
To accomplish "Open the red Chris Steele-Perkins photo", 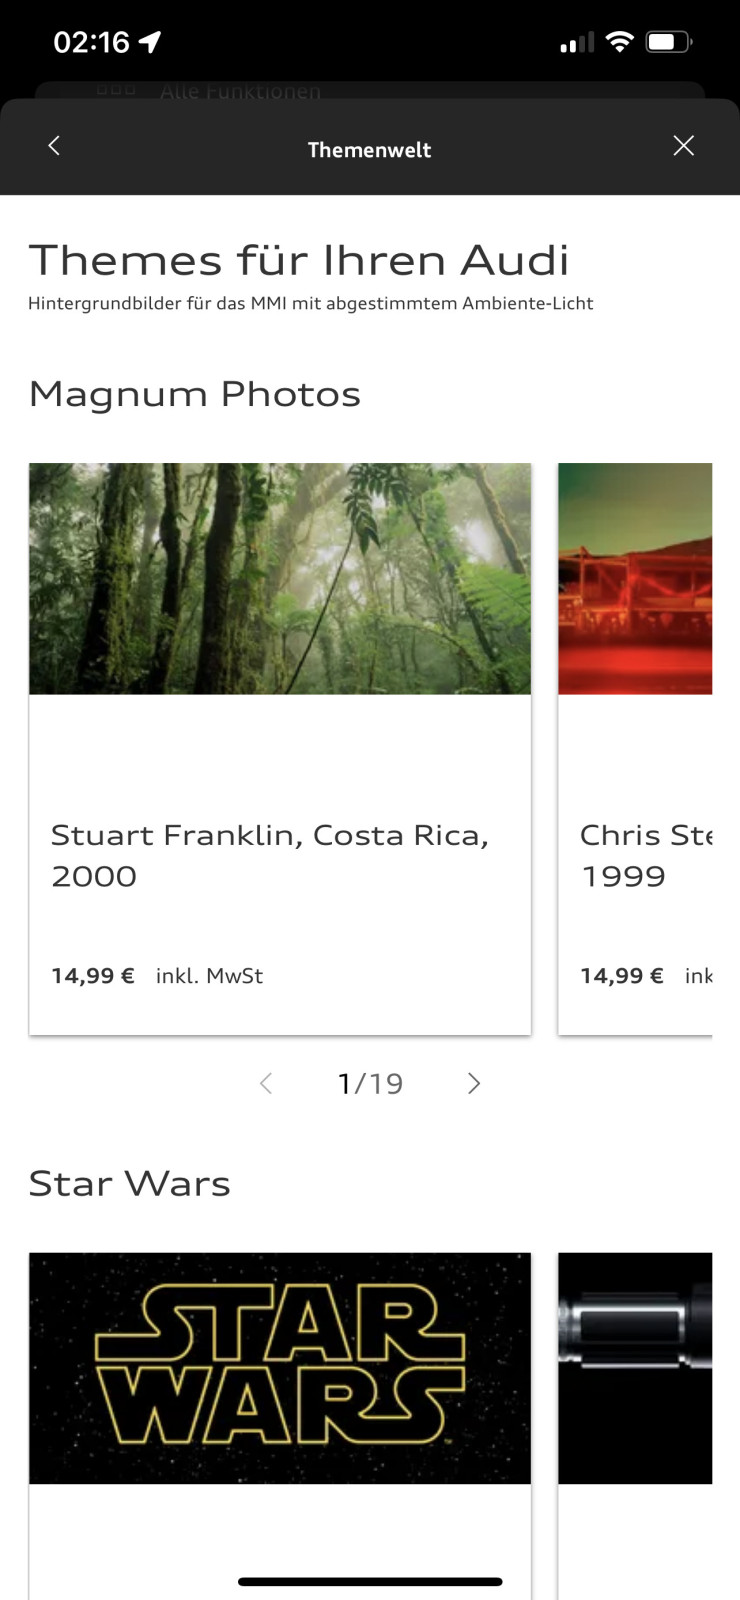I will click(635, 578).
